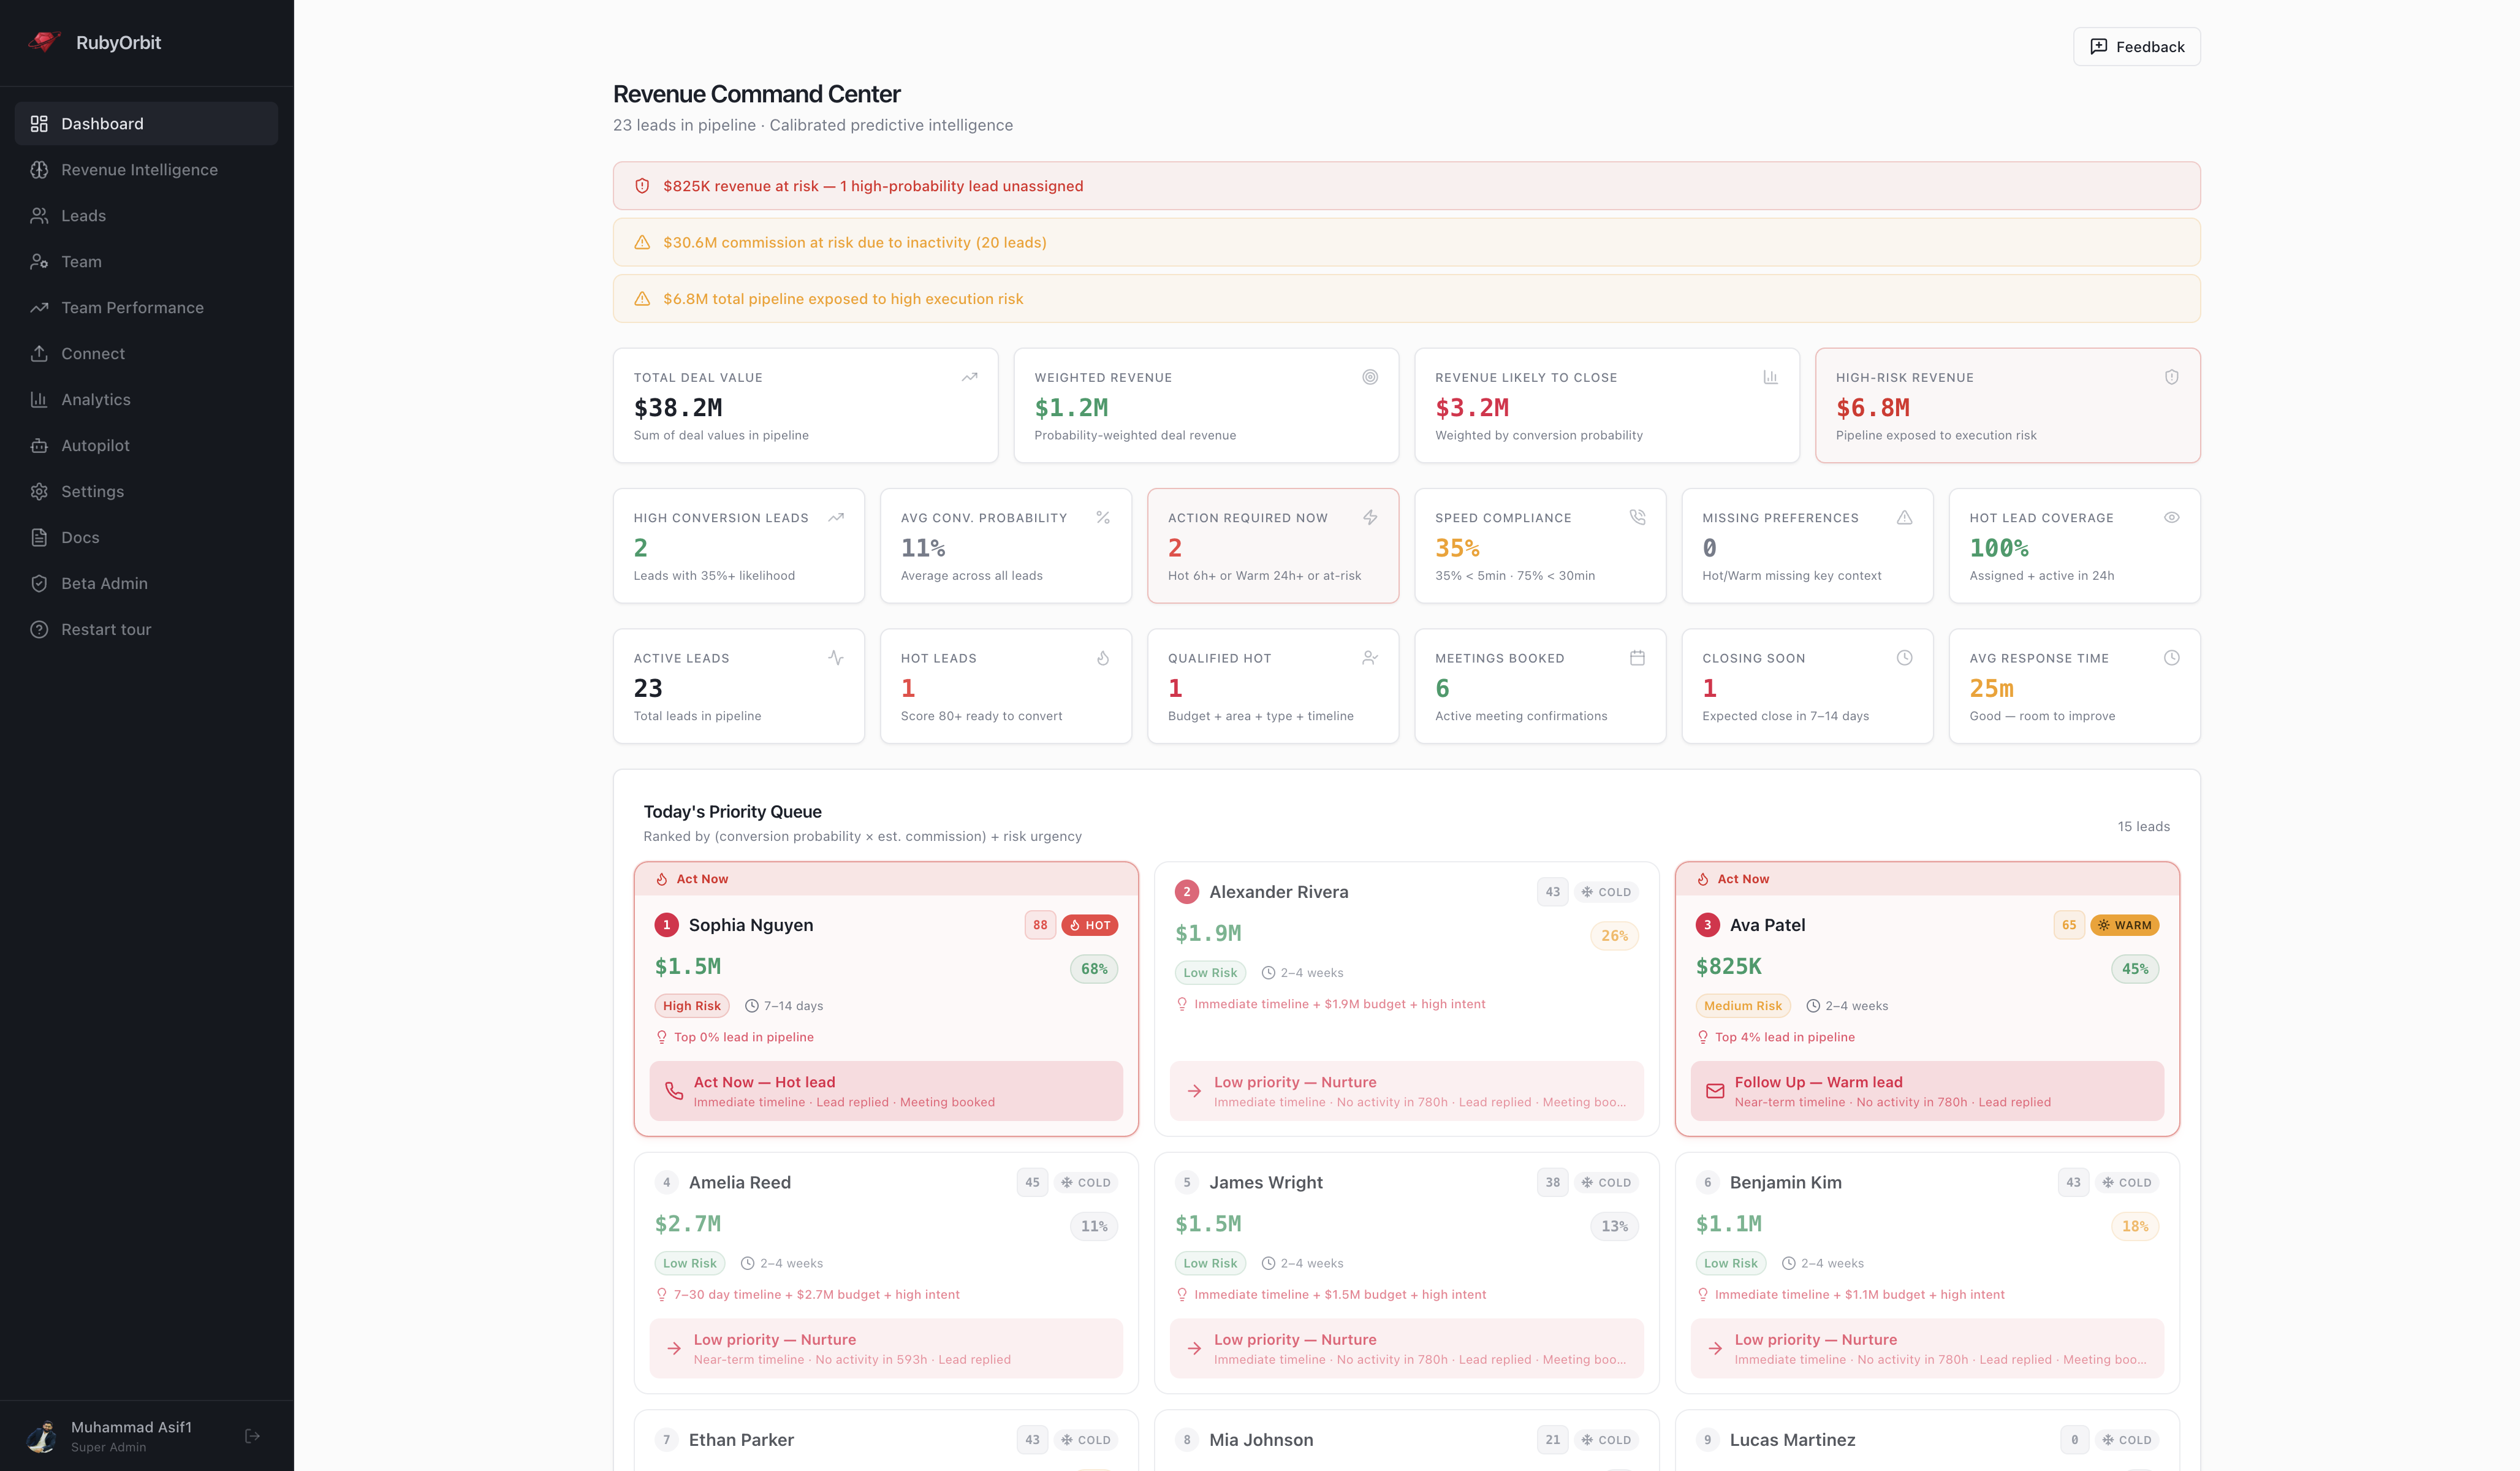Click the HOT badge on Sophia Nguyen's card
The image size is (2520, 1471).
pyautogui.click(x=1089, y=925)
